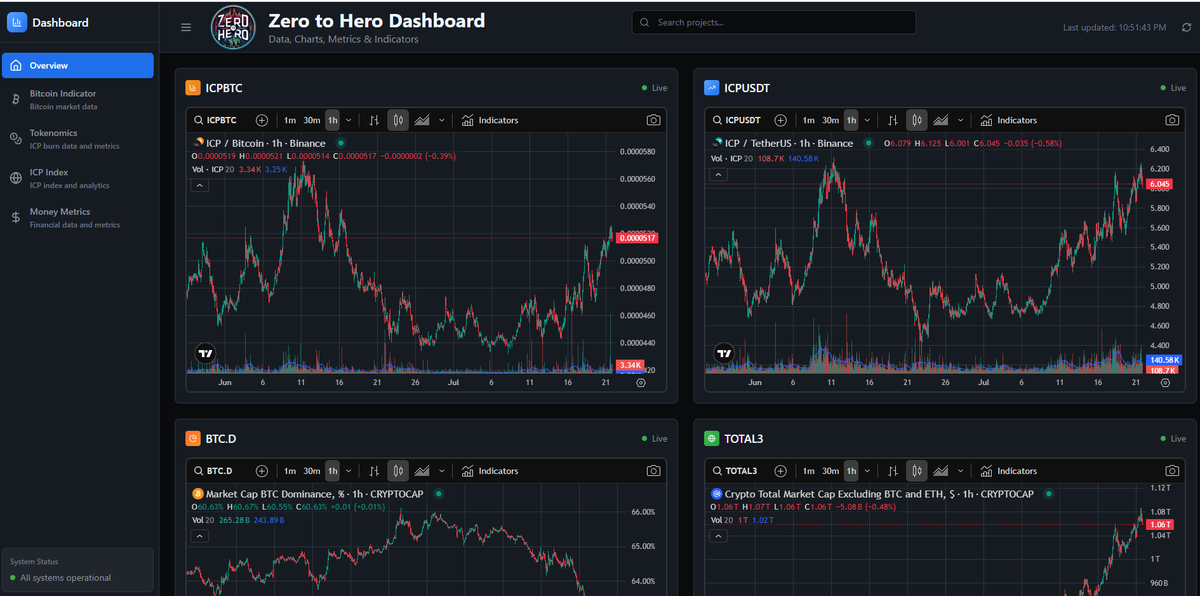Select Bars chart style on ICPUSDT chart
The image size is (1200, 596).
(893, 120)
